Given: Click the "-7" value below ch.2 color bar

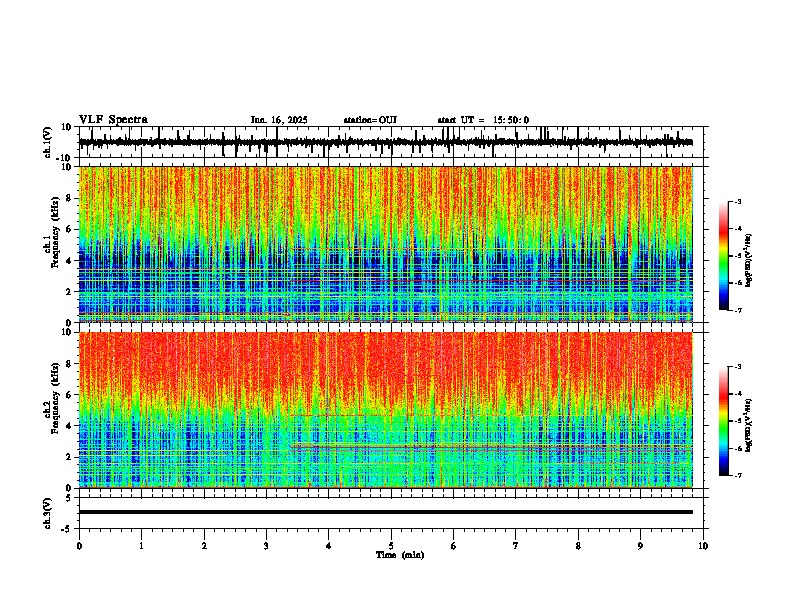Looking at the screenshot, I should pos(737,476).
